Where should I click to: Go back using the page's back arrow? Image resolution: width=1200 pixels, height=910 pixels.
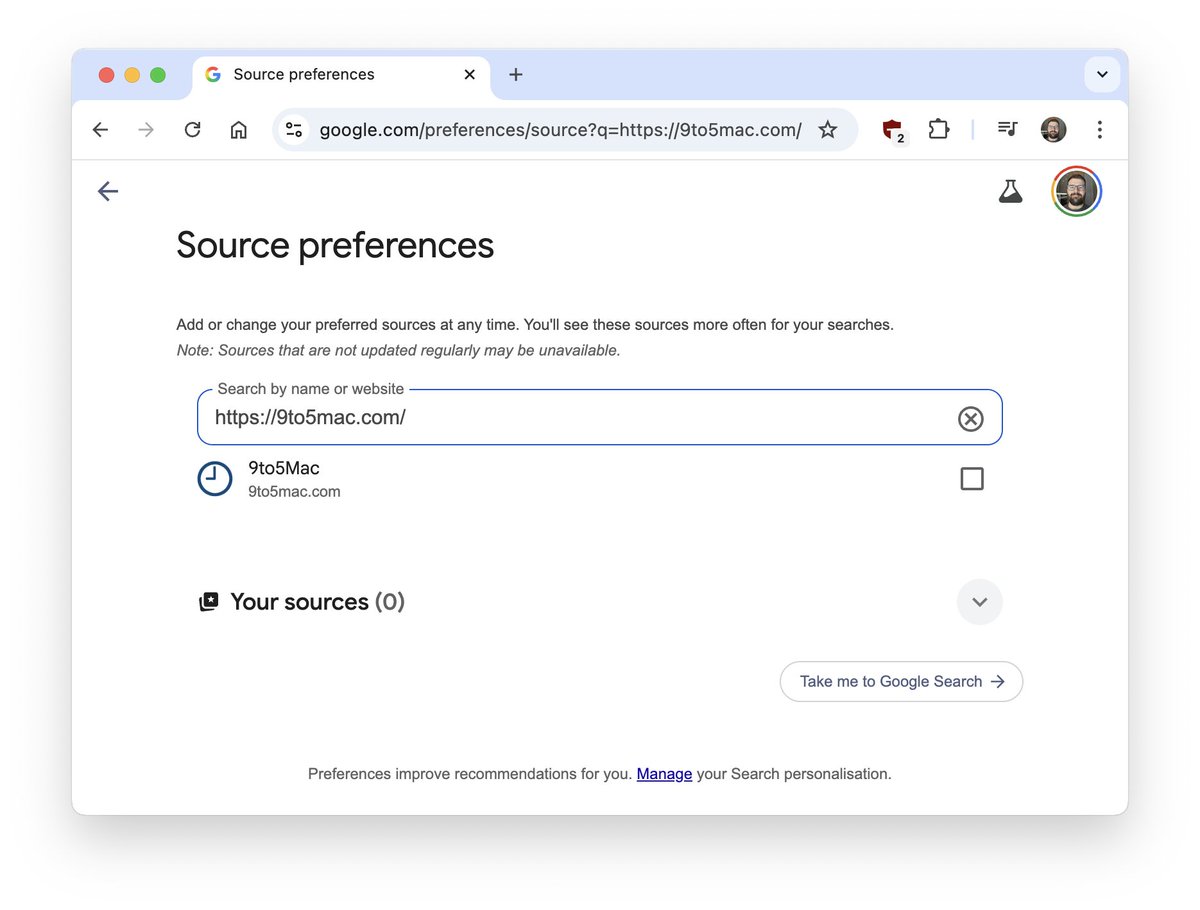[x=108, y=191]
